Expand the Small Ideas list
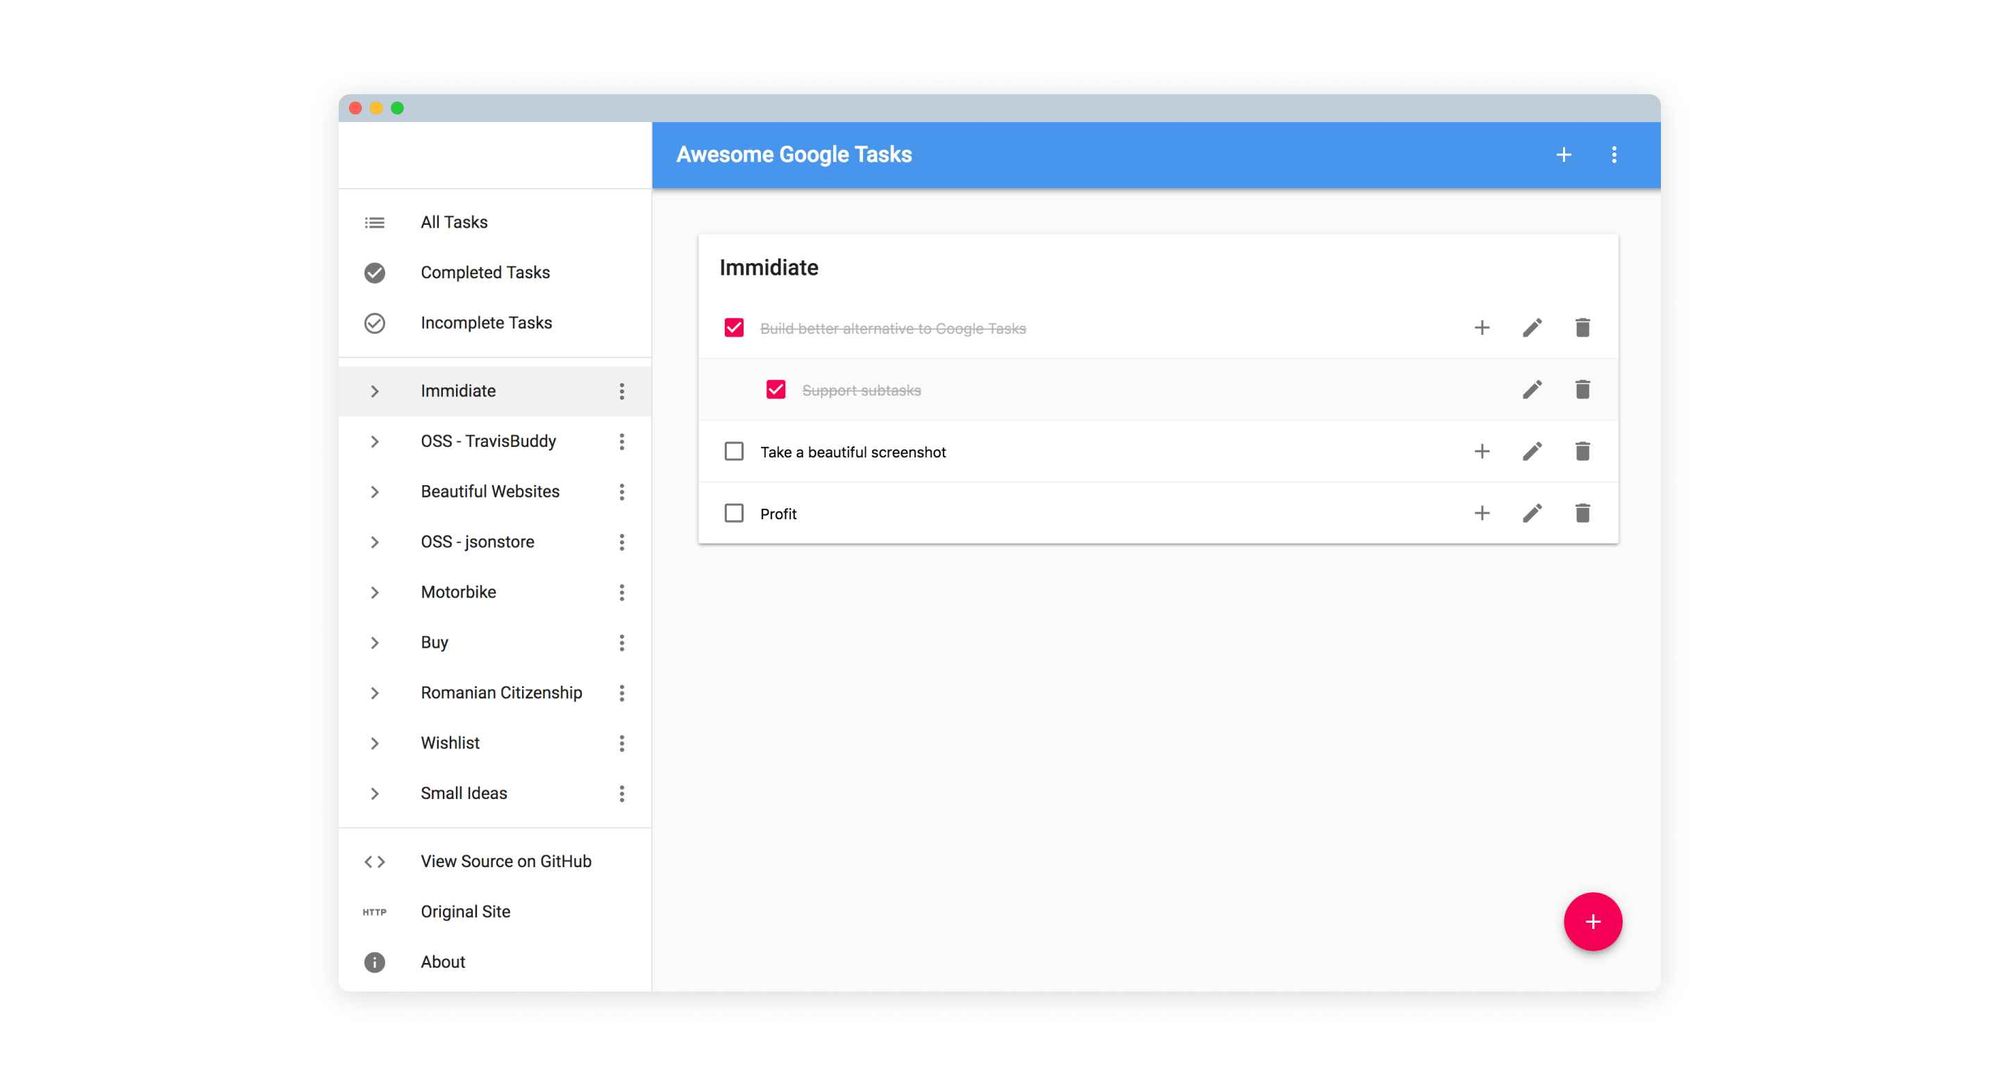2000x1088 pixels. (371, 793)
